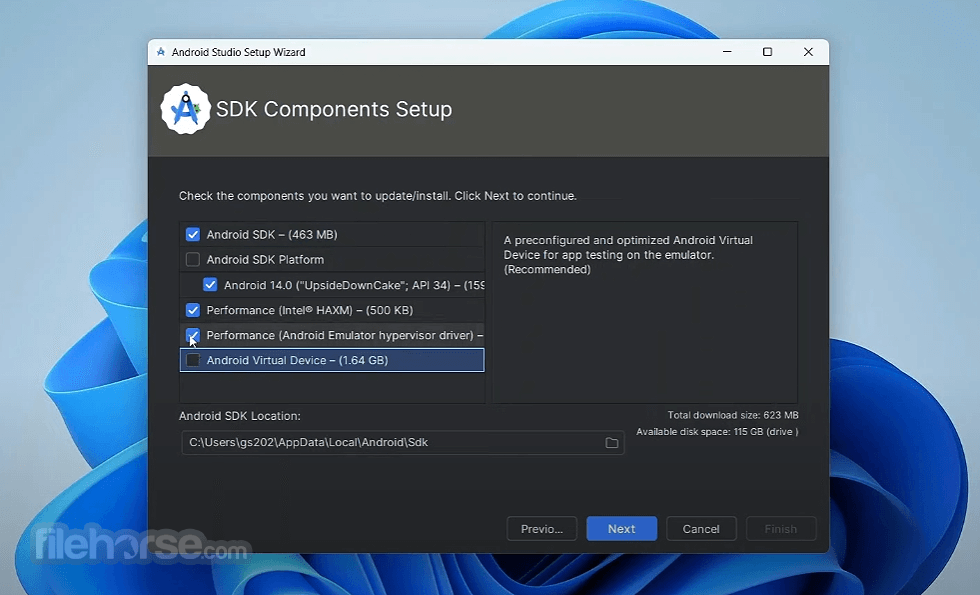Cancel the setup wizard
Image resolution: width=980 pixels, height=595 pixels.
(x=701, y=529)
